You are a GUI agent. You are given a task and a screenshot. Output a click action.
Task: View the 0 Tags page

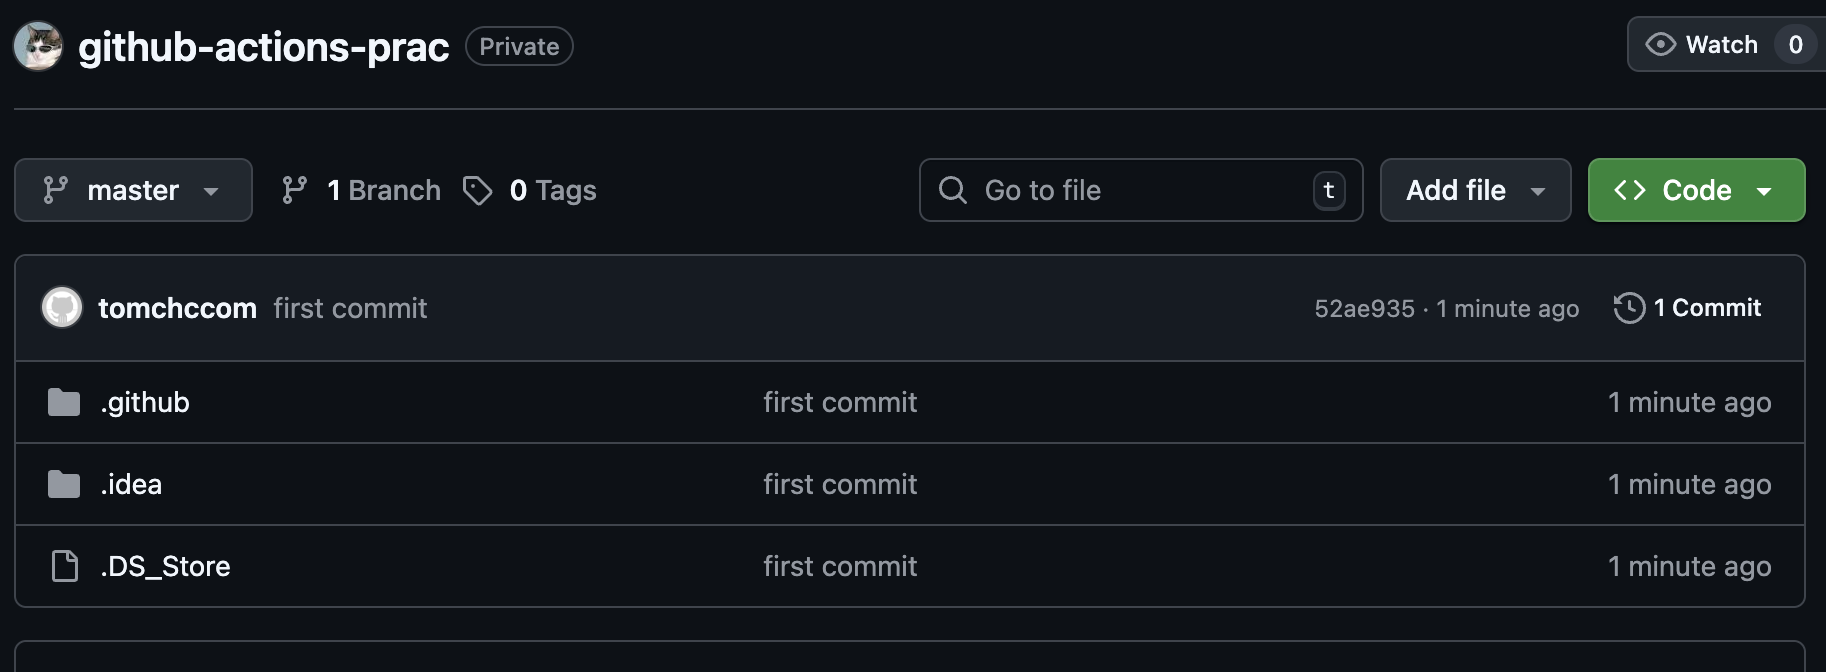pyautogui.click(x=552, y=190)
